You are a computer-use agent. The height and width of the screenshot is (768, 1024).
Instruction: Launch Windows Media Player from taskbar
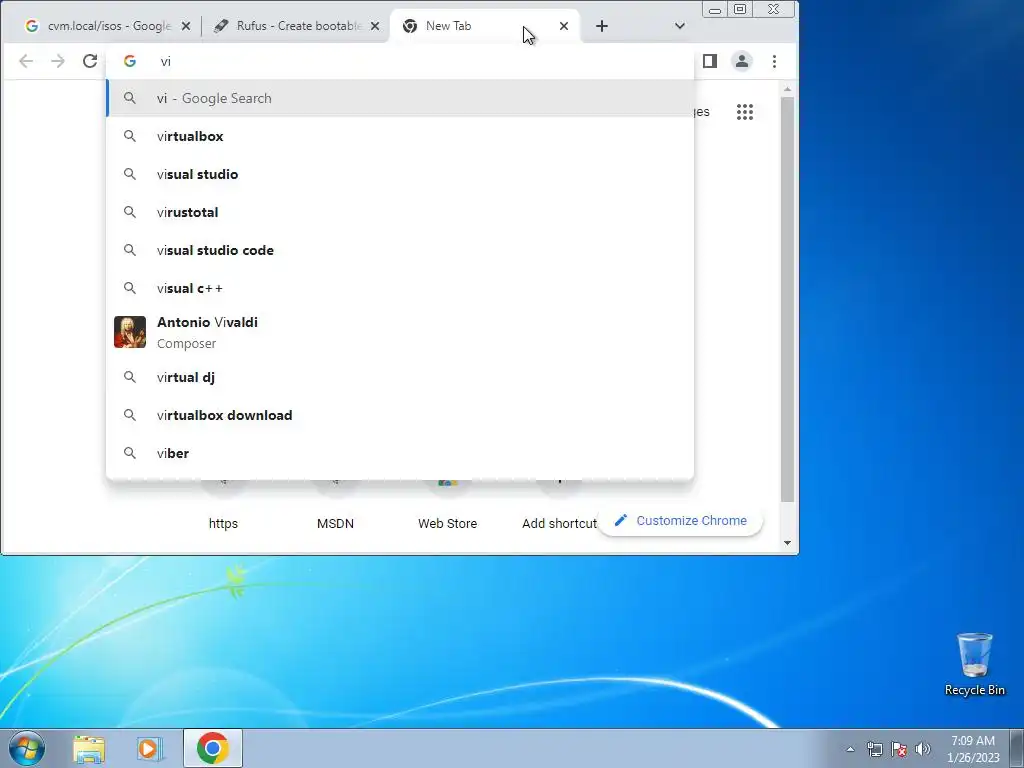[150, 749]
